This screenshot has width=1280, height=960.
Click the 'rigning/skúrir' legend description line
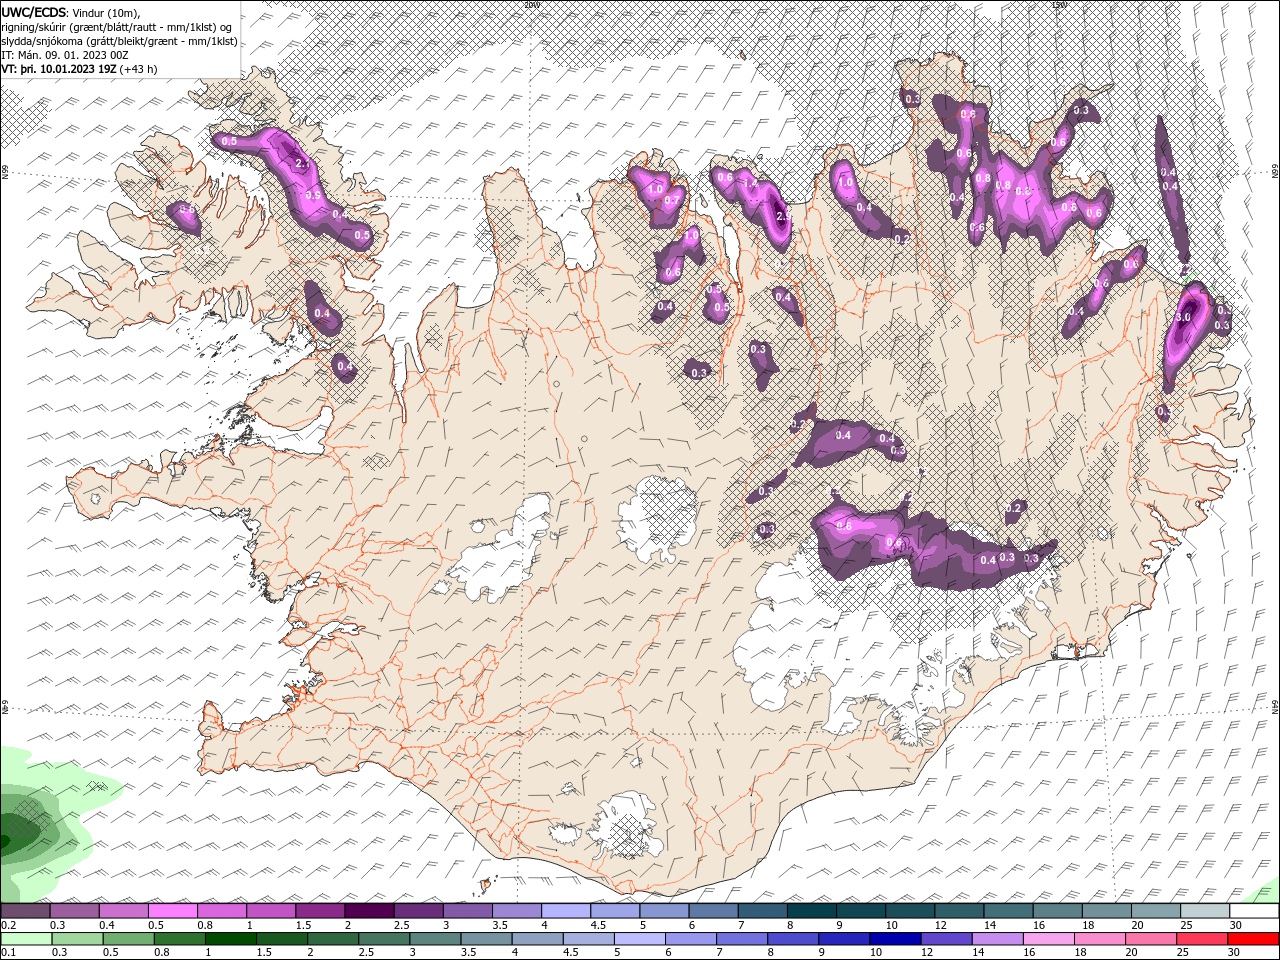coord(118,27)
